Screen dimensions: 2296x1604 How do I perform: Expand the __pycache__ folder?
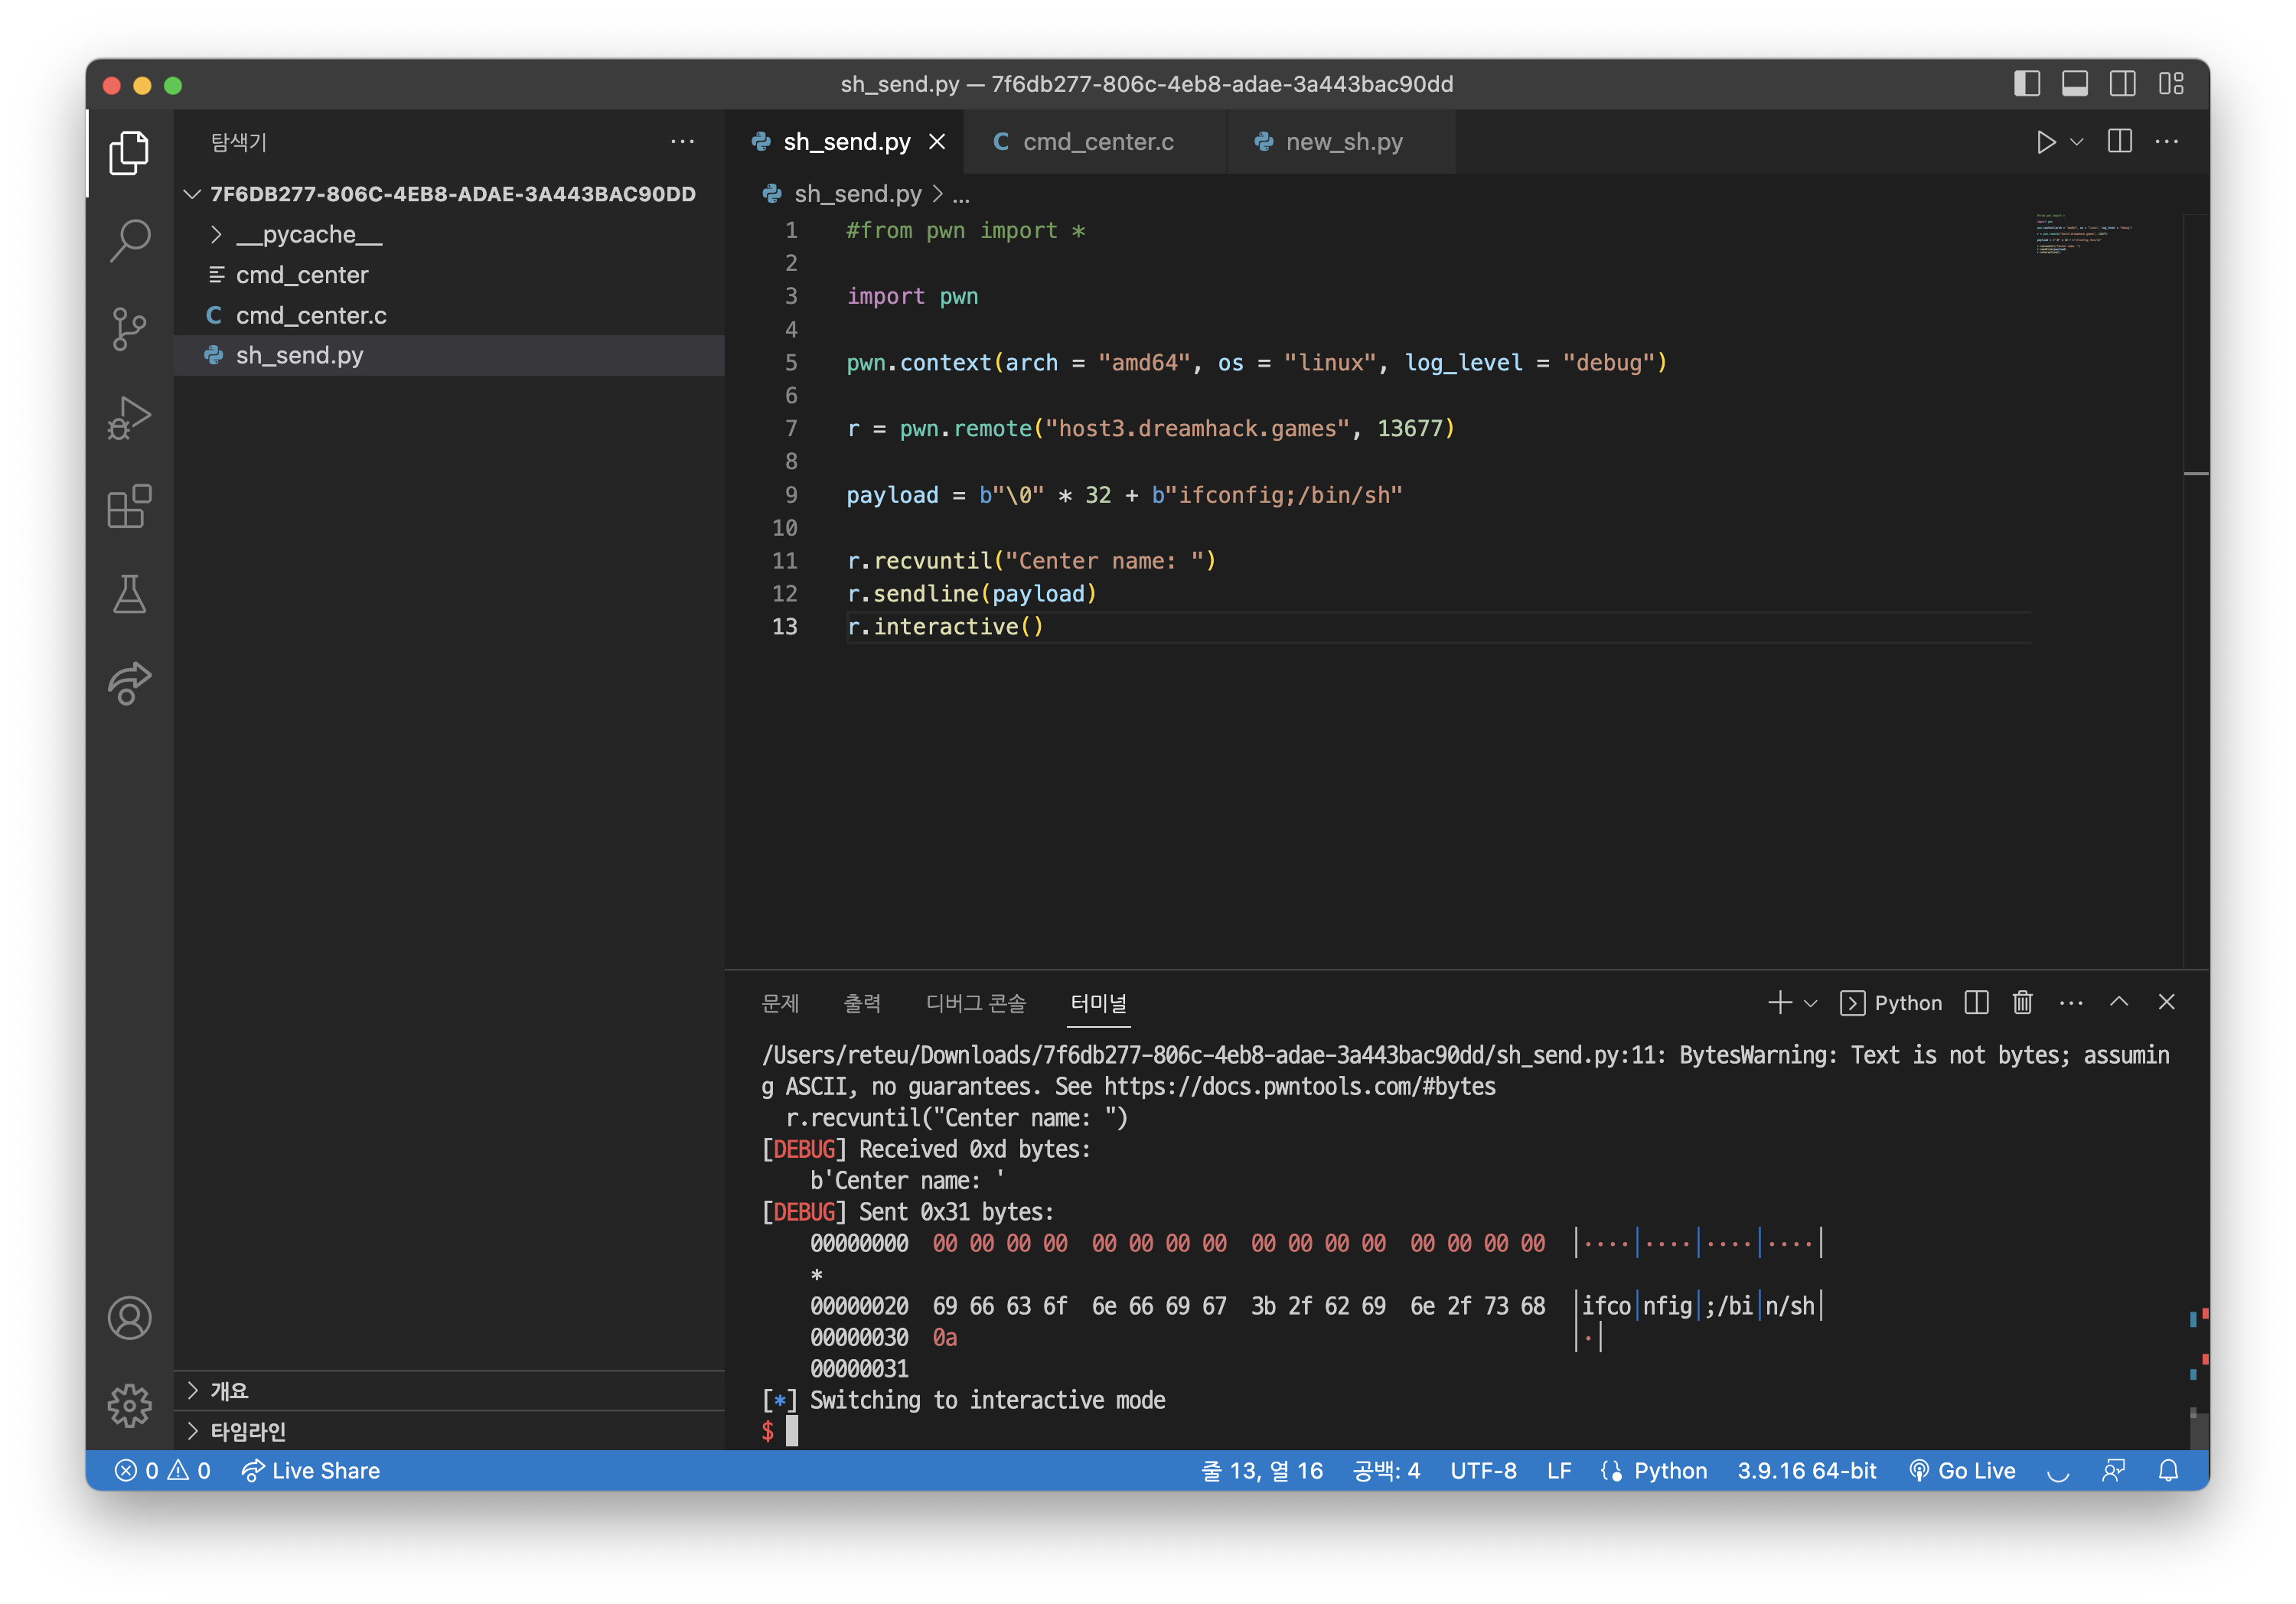coord(308,234)
